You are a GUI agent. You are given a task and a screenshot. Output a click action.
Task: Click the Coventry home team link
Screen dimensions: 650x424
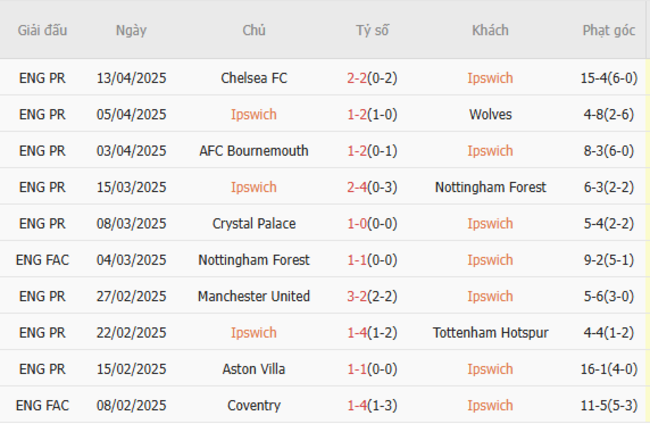click(253, 406)
